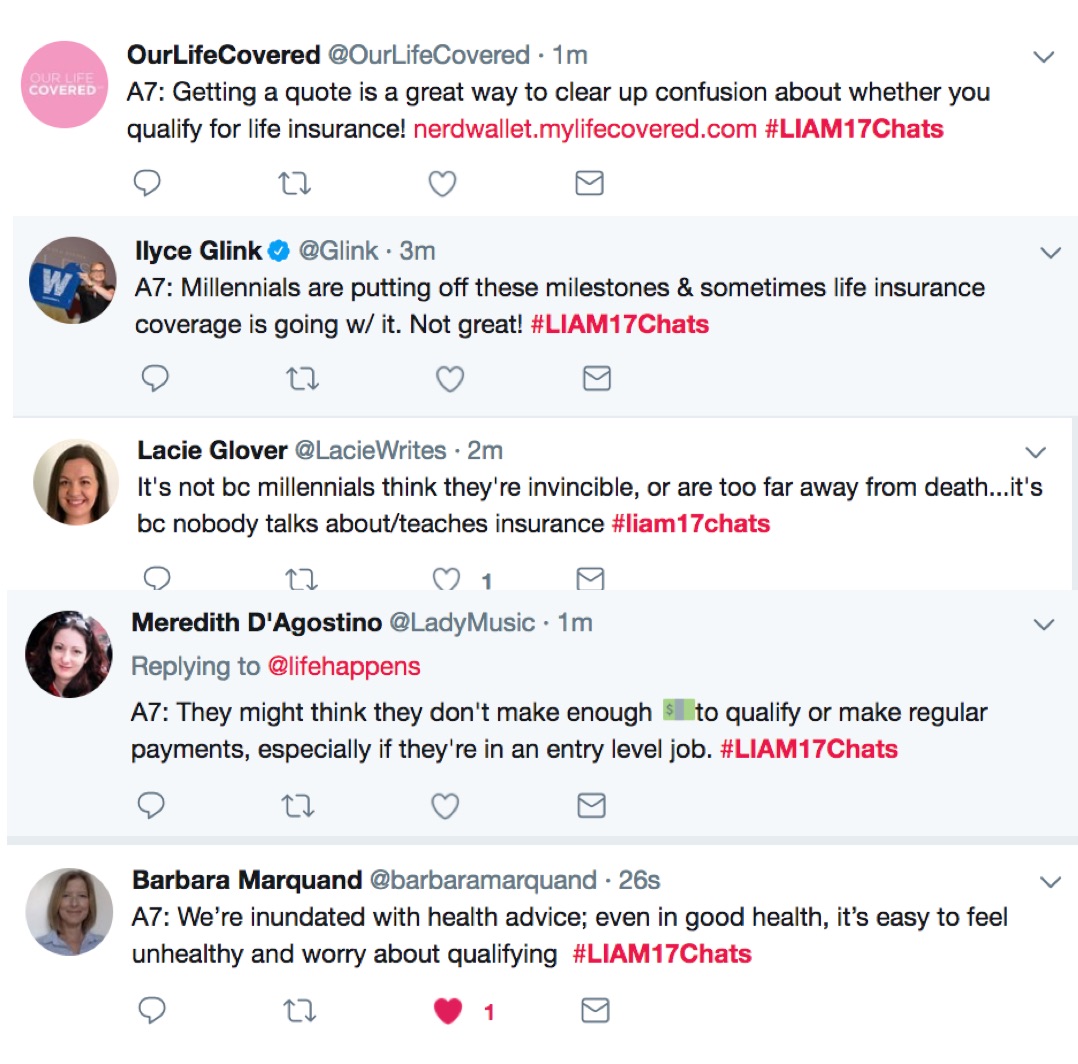Image resolution: width=1078 pixels, height=1064 pixels.
Task: Expand the more menu on Lacie Glover's tweet
Action: (1036, 452)
